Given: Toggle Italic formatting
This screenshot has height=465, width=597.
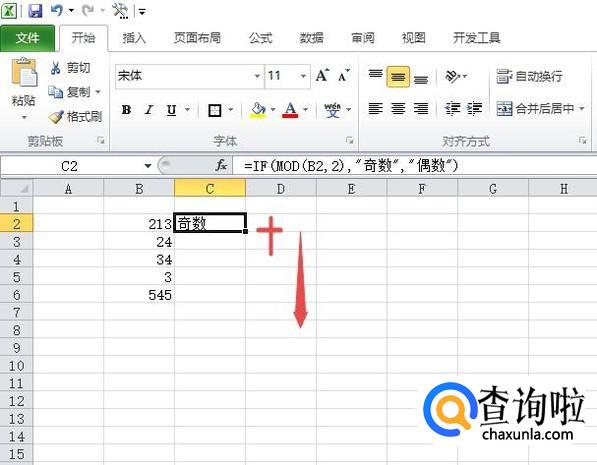Looking at the screenshot, I should coord(149,110).
